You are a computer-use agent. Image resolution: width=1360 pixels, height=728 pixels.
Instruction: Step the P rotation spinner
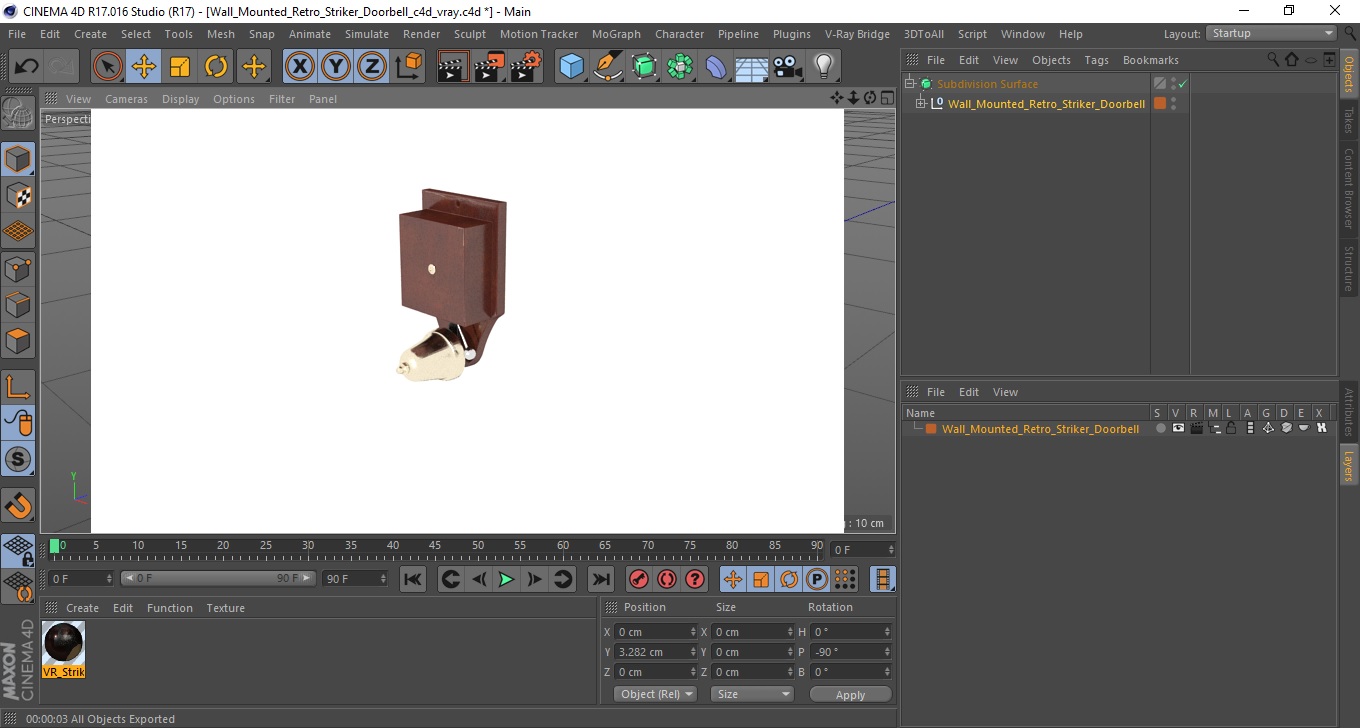(x=887, y=652)
